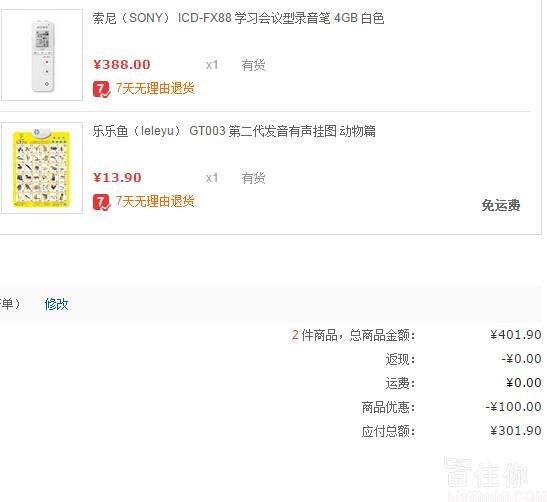Click the 应付总额 amount ¥301.90
547x502 pixels.
coord(516,431)
